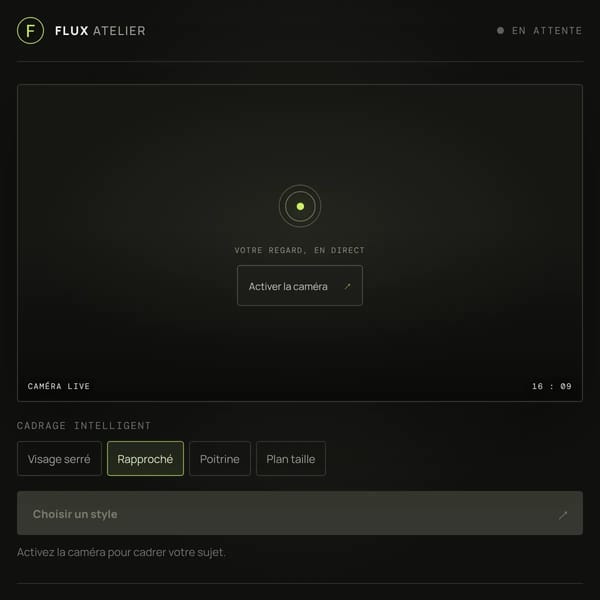Click the arrow icon in Choisir un style

tap(562, 515)
